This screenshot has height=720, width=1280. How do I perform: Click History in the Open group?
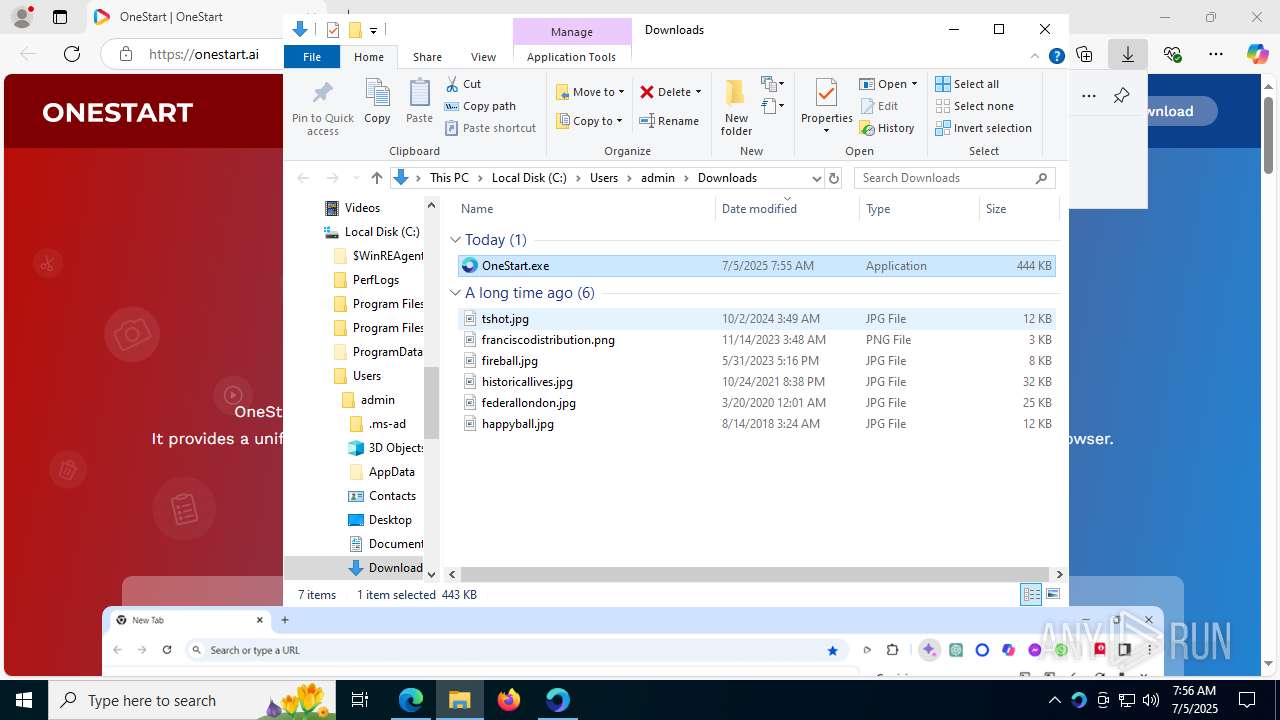[887, 128]
